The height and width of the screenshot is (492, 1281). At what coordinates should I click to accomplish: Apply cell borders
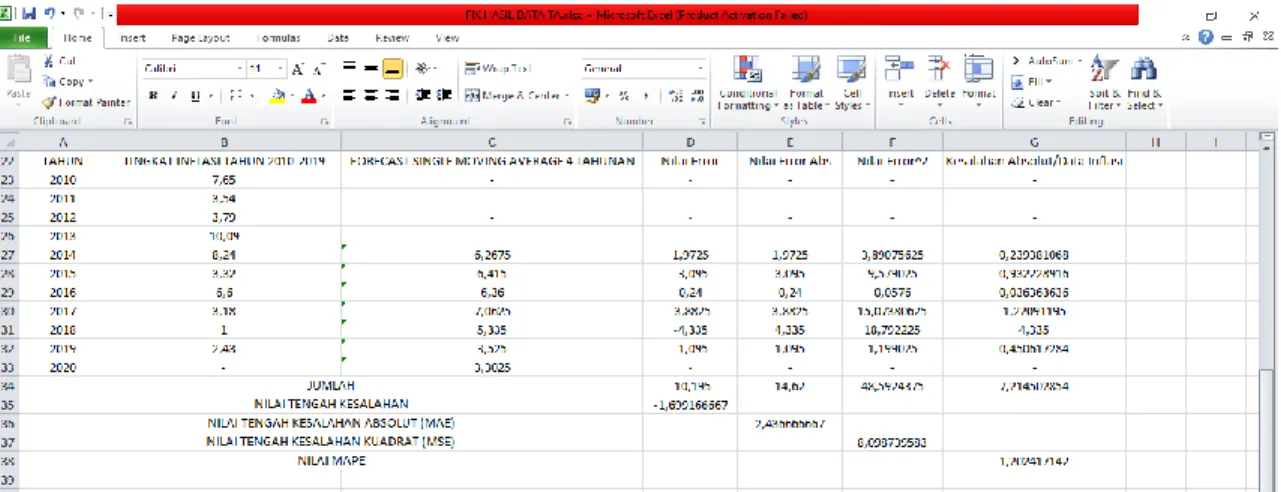(x=237, y=96)
